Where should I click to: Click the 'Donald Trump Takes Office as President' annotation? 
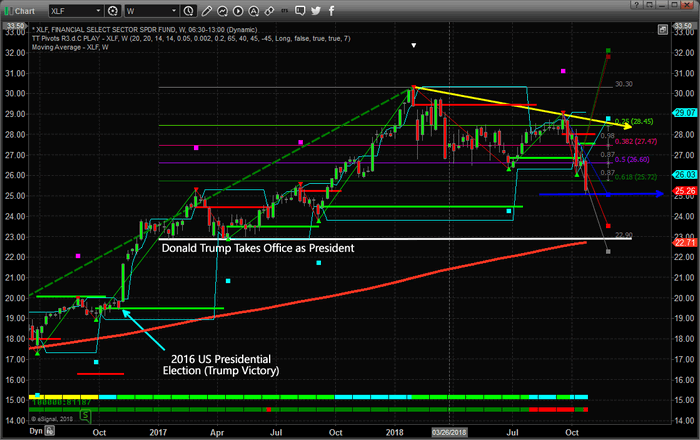point(258,248)
